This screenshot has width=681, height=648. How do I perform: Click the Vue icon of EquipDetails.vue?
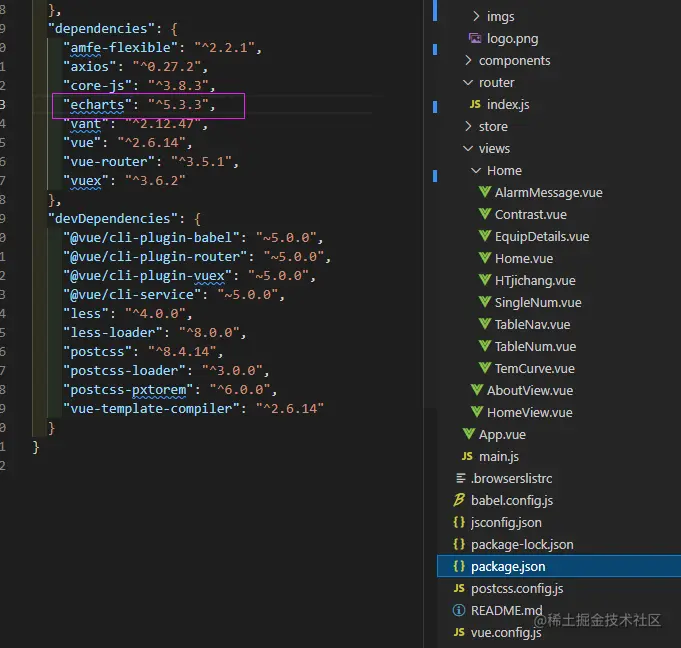[x=485, y=236]
